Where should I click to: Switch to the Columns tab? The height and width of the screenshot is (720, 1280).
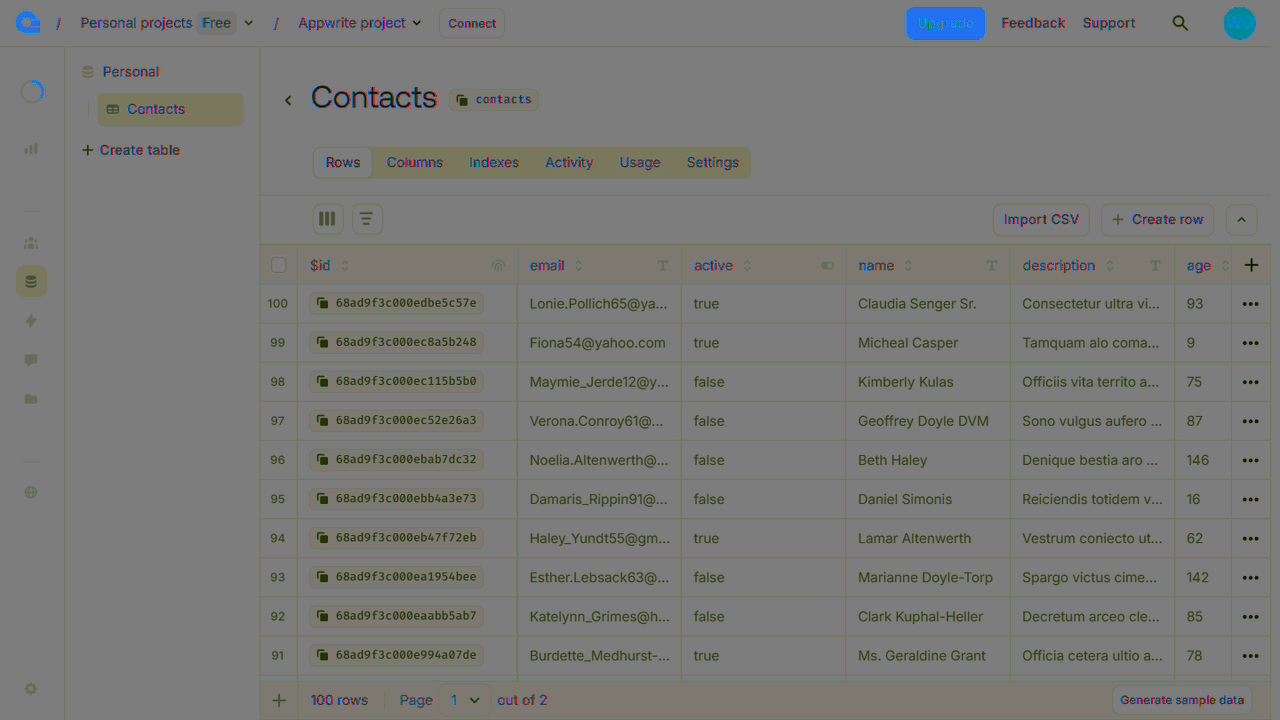tap(414, 162)
